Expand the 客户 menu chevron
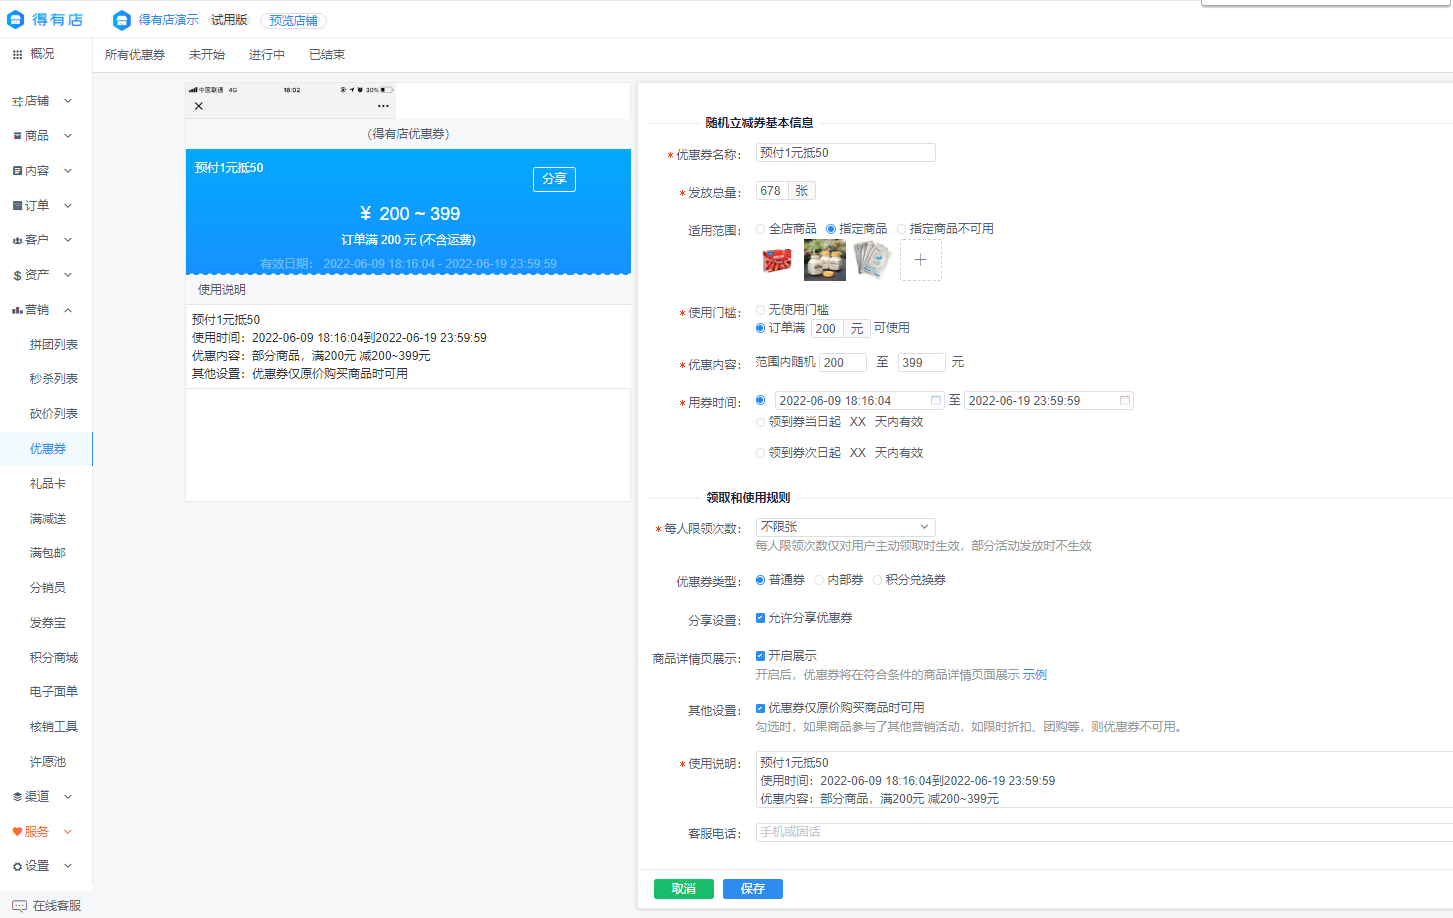Viewport: 1453px width, 918px height. pyautogui.click(x=68, y=240)
